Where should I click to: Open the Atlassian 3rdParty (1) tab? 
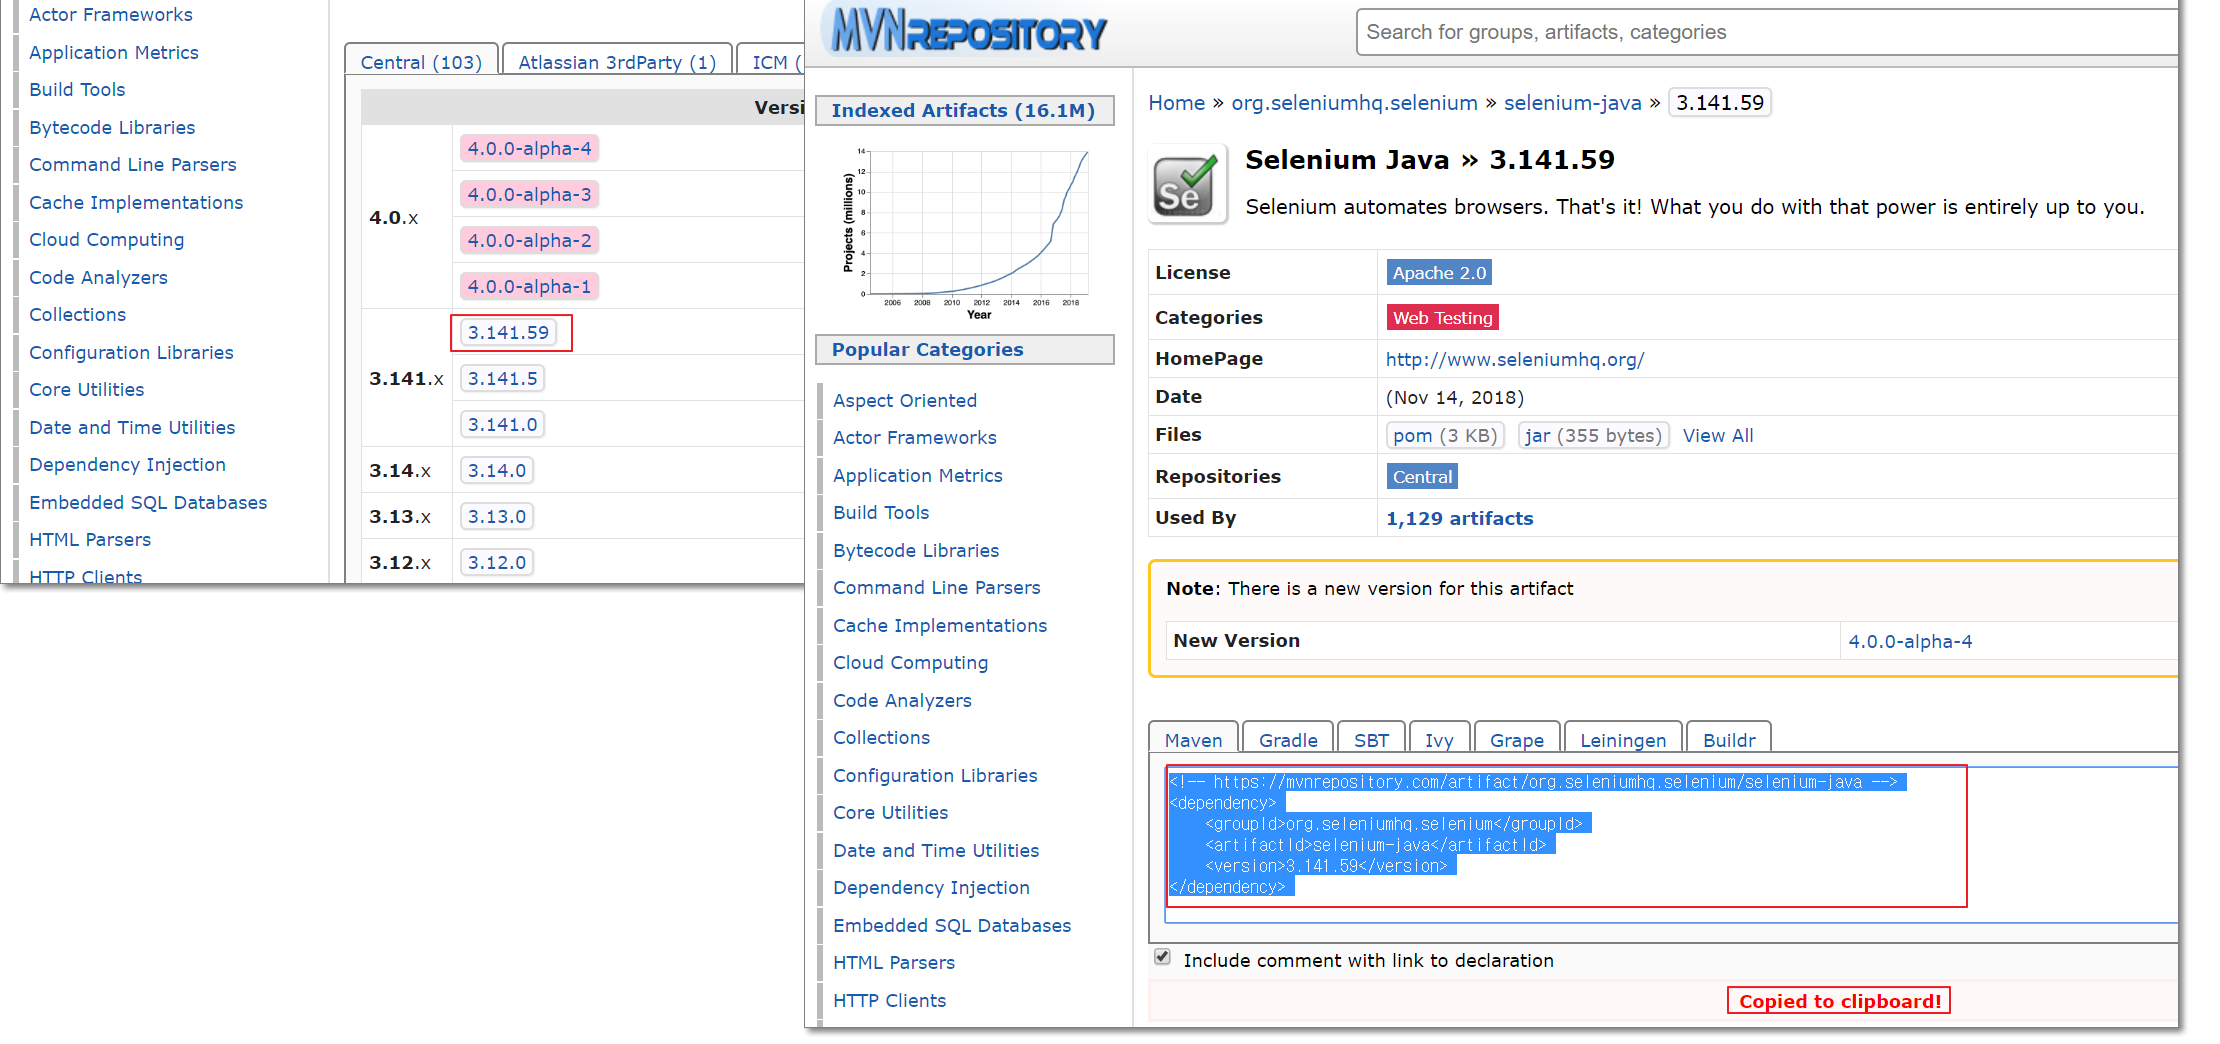pos(617,61)
